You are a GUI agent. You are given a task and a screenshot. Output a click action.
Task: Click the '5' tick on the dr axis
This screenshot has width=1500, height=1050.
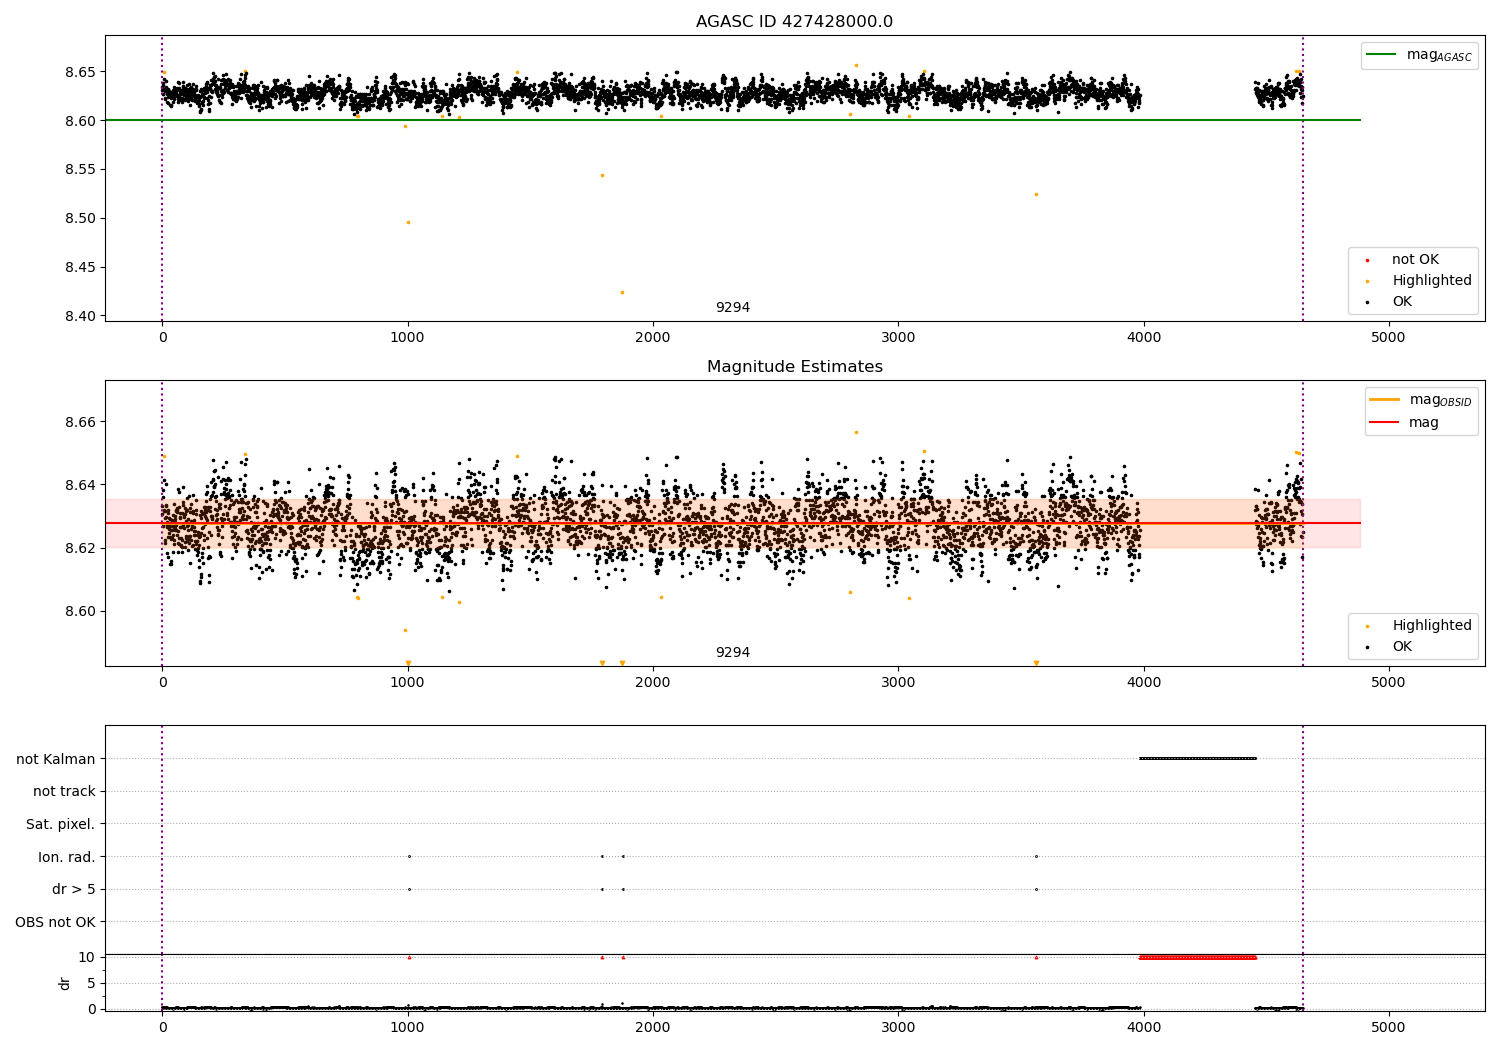91,983
